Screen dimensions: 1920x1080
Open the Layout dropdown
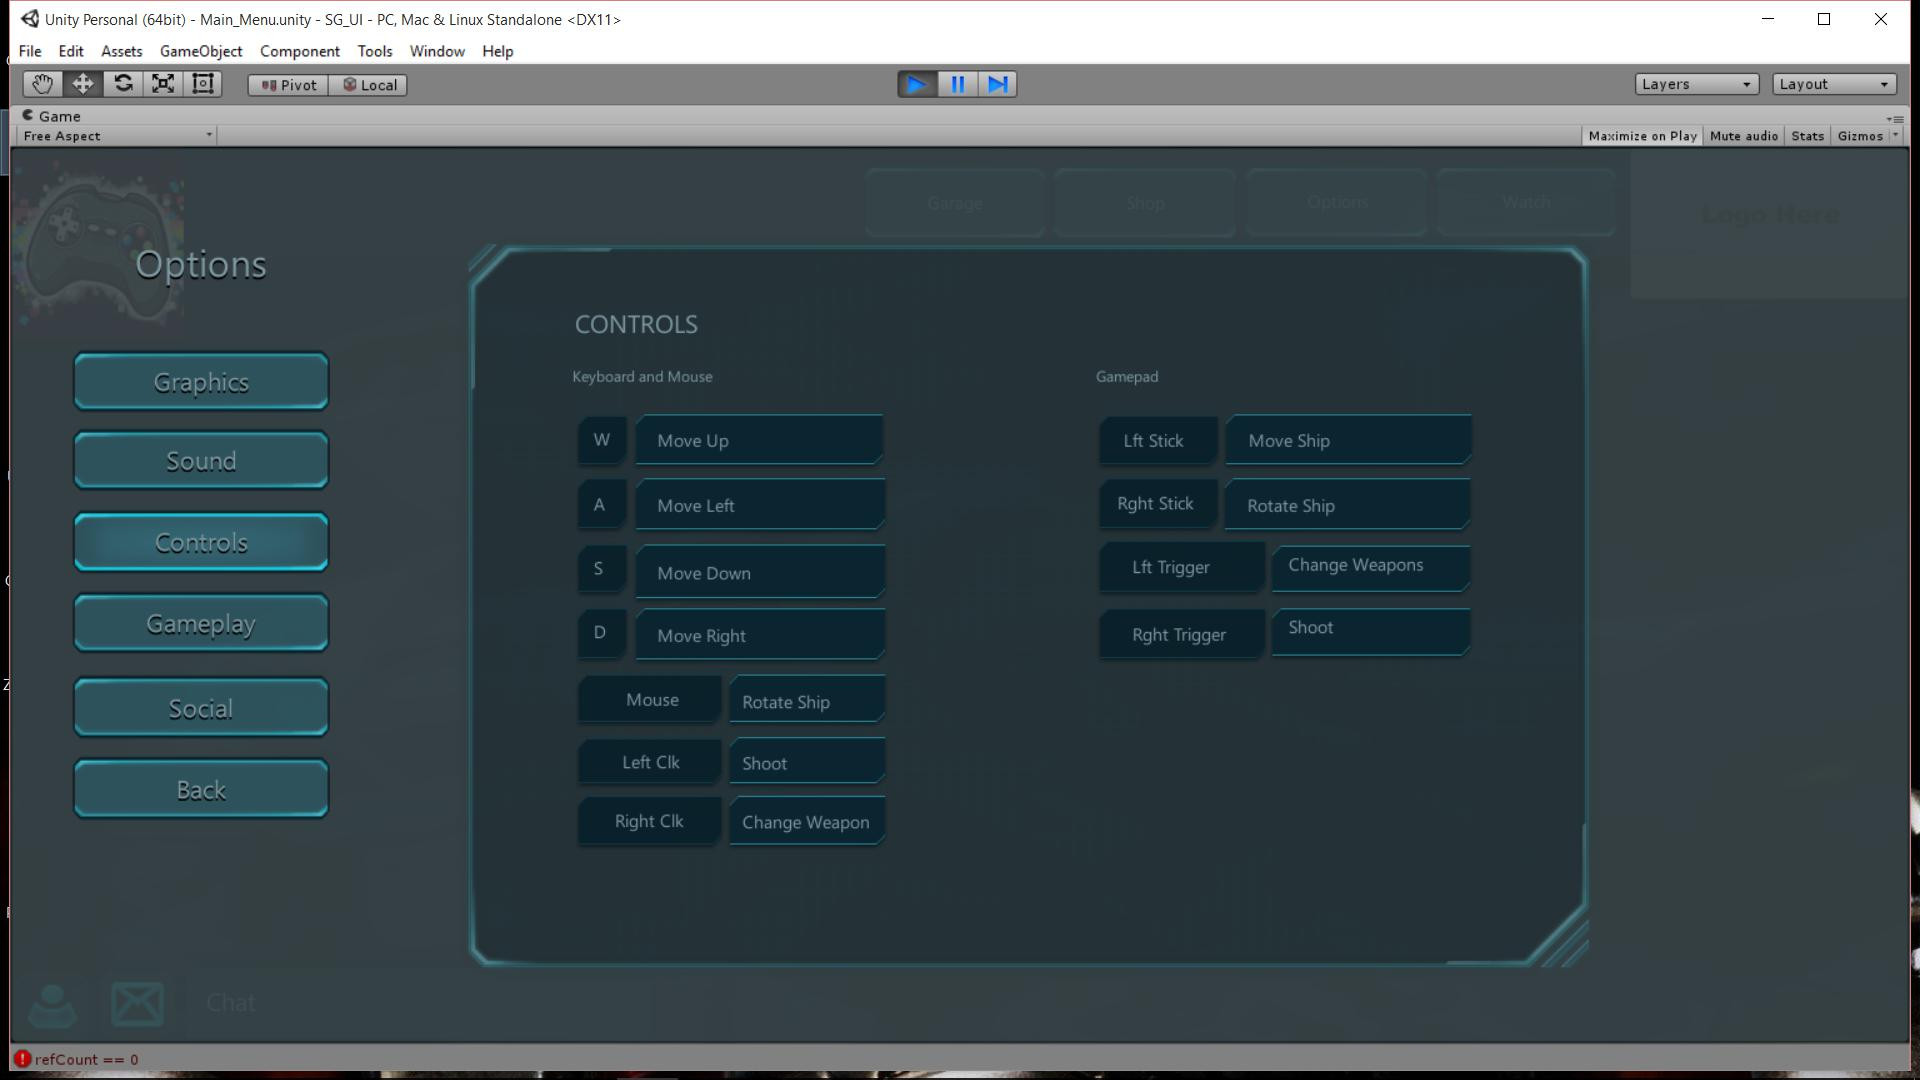click(x=1834, y=84)
